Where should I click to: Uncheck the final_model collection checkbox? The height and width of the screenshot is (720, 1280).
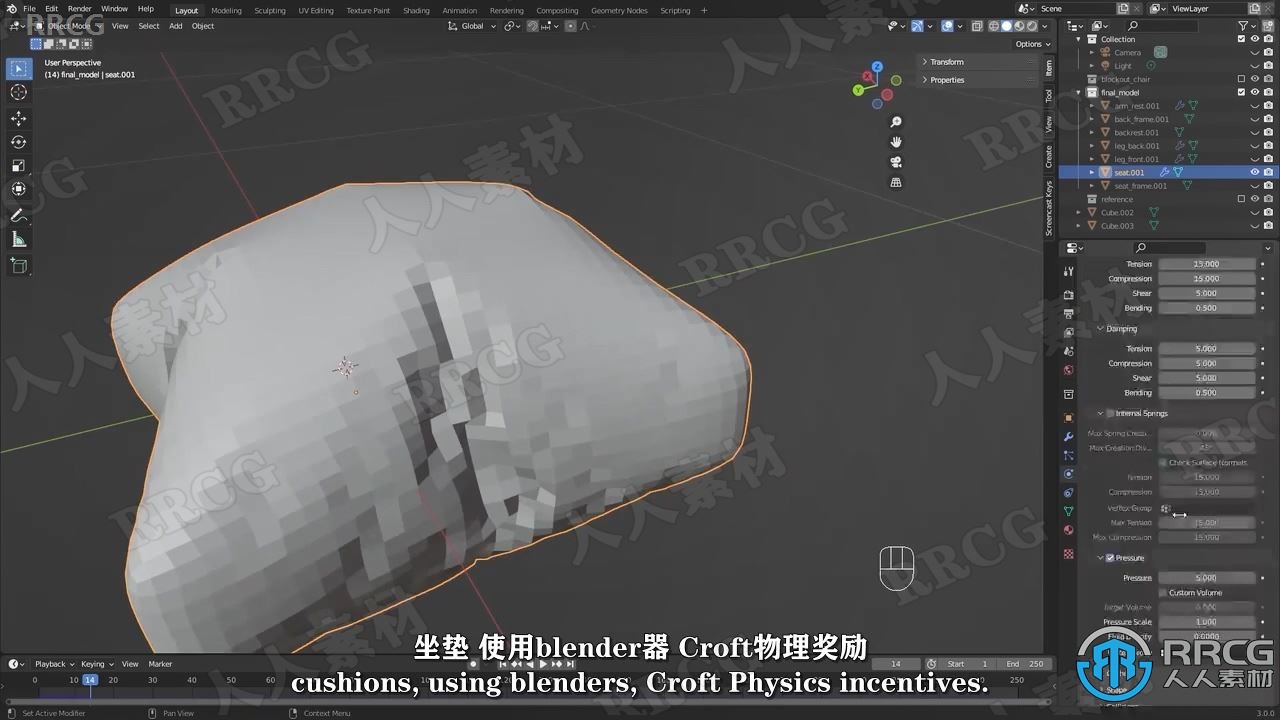click(1241, 92)
